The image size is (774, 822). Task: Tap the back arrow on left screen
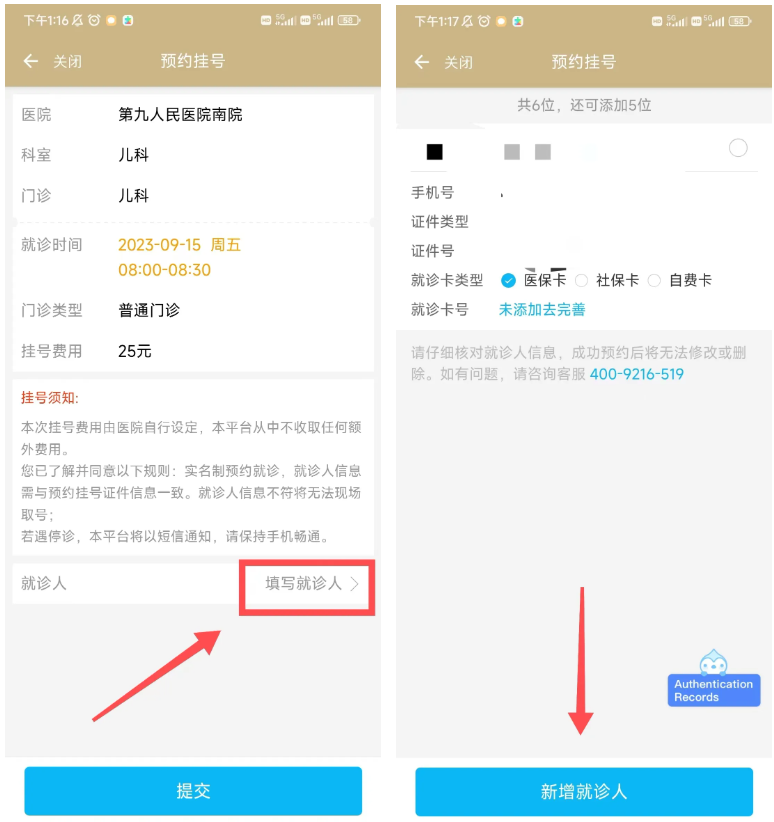point(31,61)
